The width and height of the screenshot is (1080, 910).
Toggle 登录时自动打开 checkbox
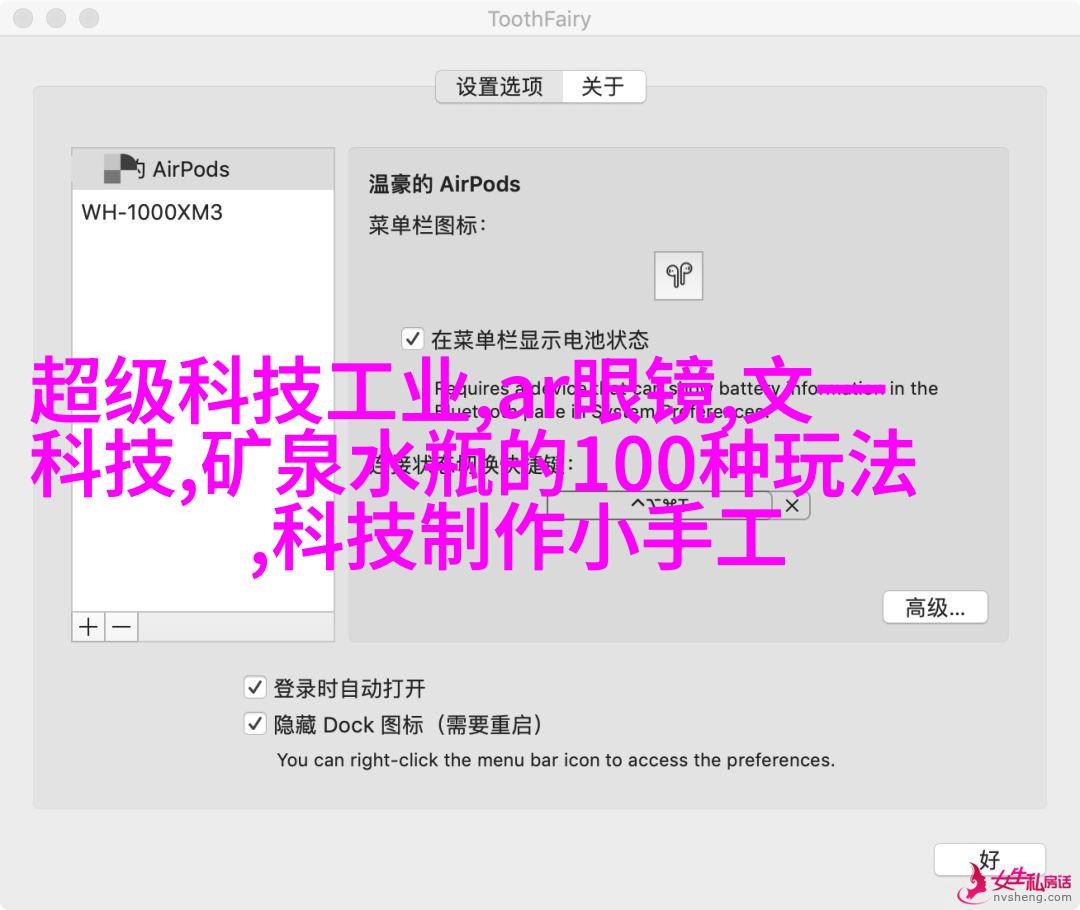click(x=255, y=687)
